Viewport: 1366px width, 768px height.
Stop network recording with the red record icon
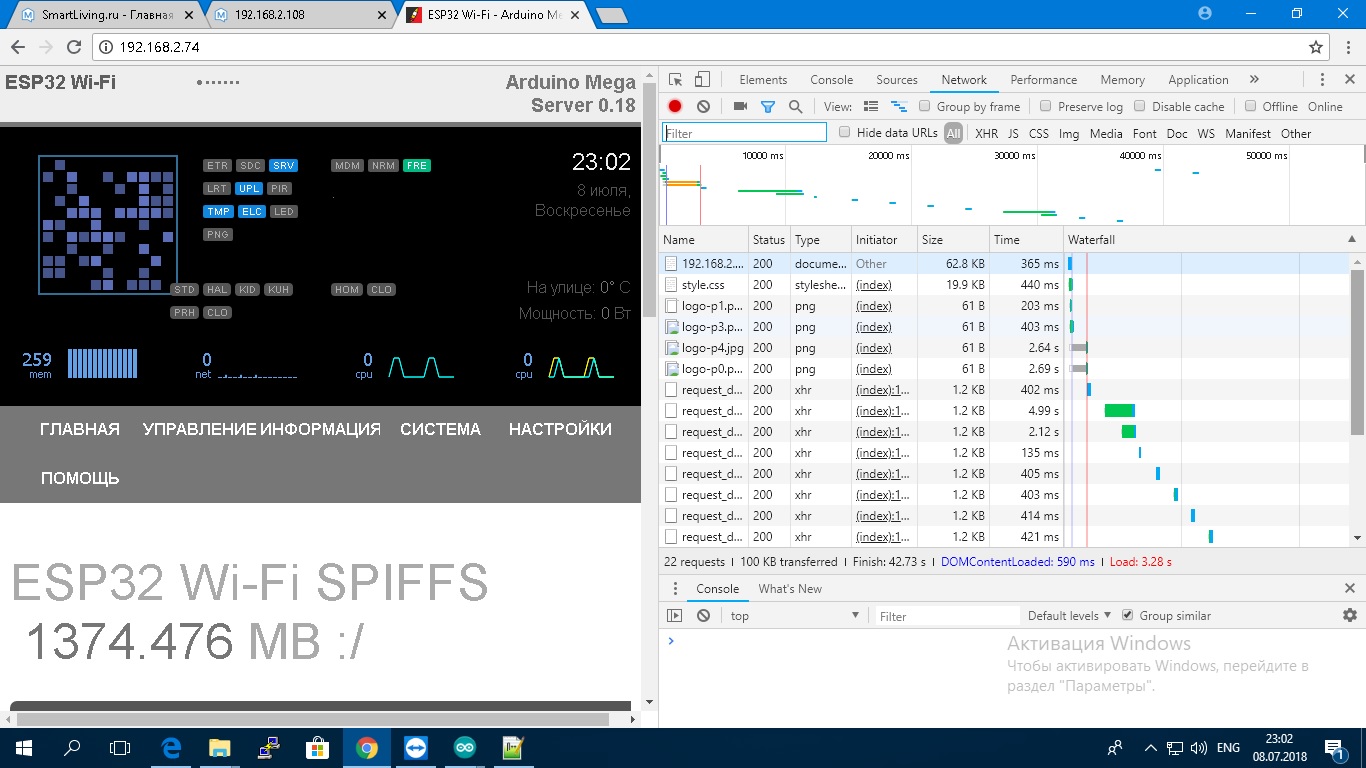click(674, 106)
